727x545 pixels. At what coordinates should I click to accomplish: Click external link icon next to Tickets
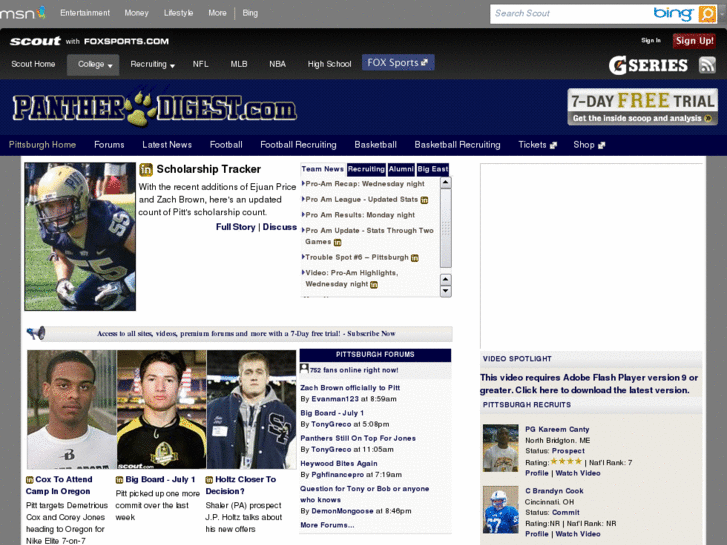click(553, 145)
